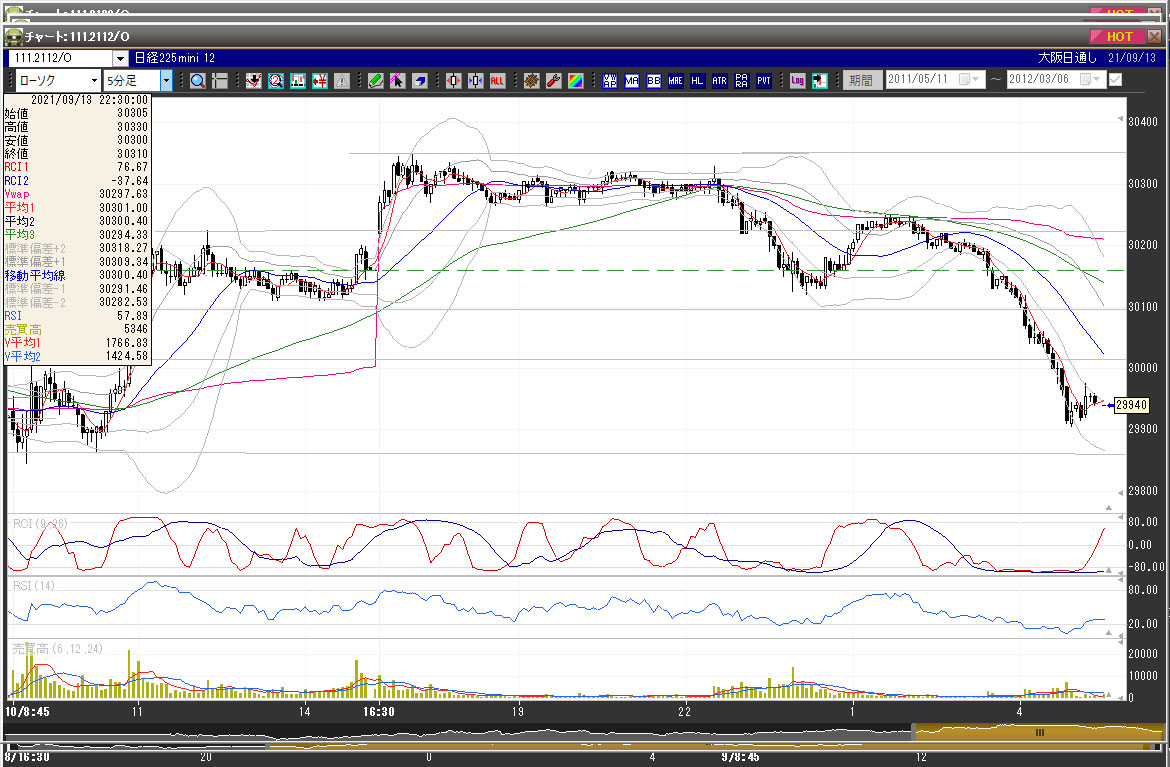Toggle the ATR indicator button

coord(719,80)
